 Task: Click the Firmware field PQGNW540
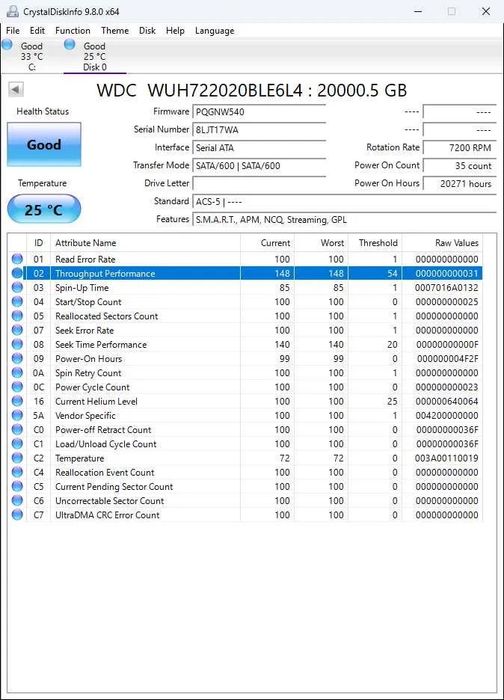pyautogui.click(x=259, y=112)
